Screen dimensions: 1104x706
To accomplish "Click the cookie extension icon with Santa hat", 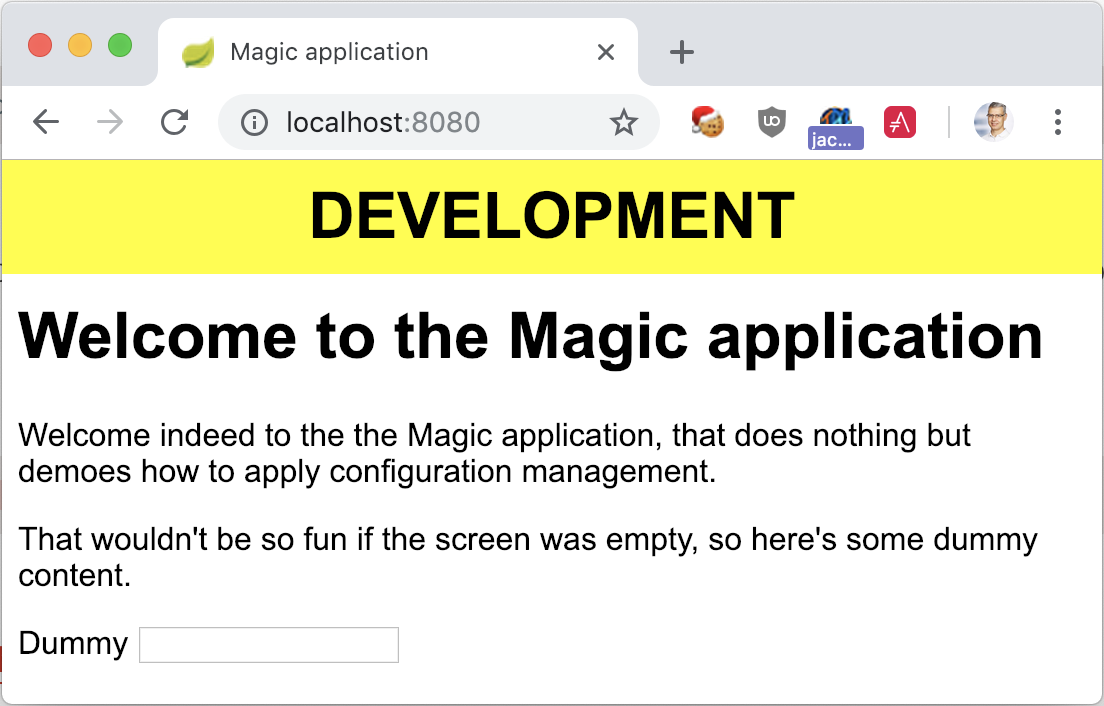I will [706, 121].
